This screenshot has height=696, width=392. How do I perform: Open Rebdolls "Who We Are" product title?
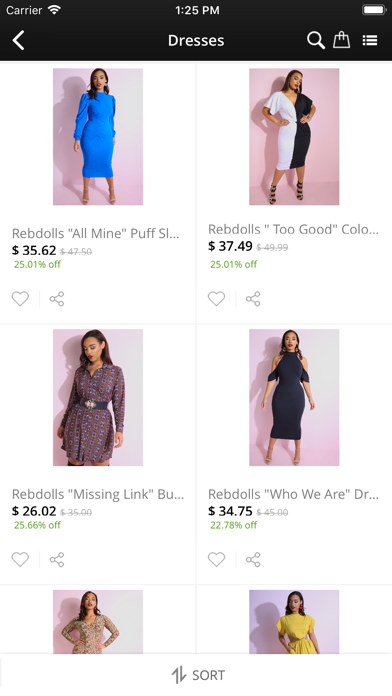click(293, 494)
